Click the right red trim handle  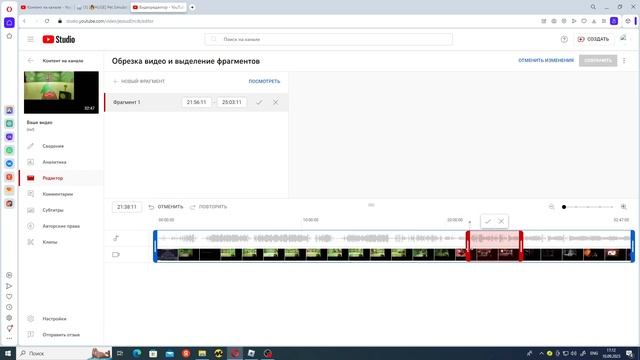click(521, 246)
